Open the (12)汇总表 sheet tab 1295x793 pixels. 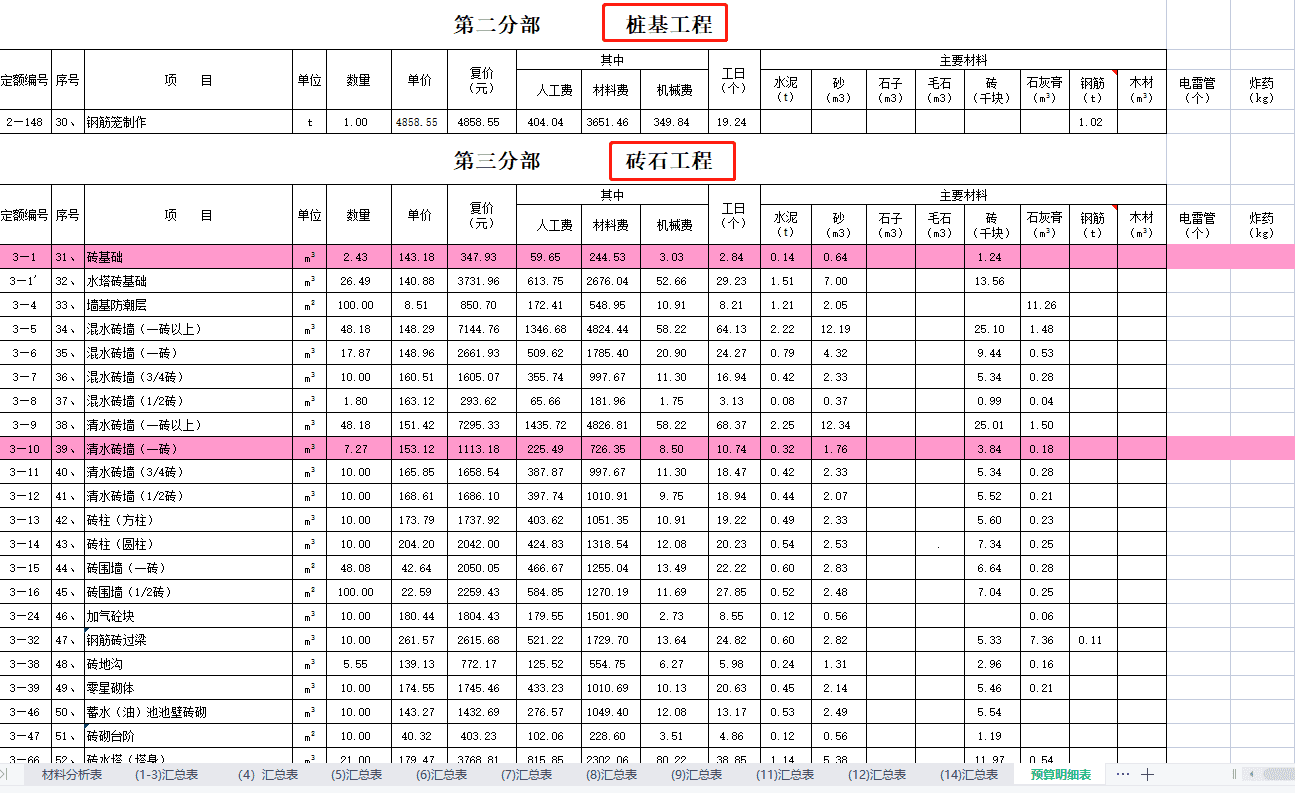pos(877,775)
